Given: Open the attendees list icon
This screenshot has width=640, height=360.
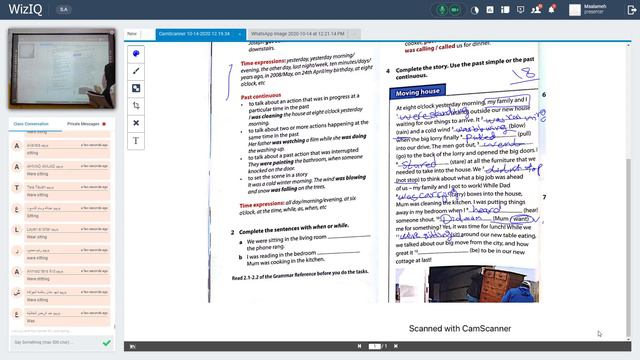Looking at the screenshot, I should (x=536, y=9).
